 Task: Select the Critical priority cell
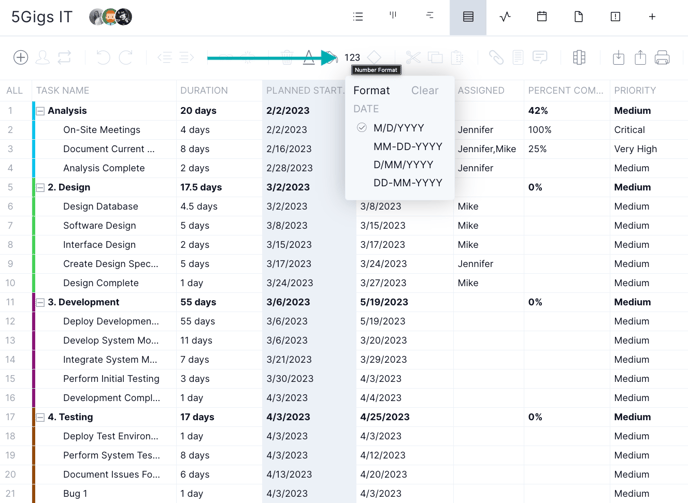click(x=629, y=130)
